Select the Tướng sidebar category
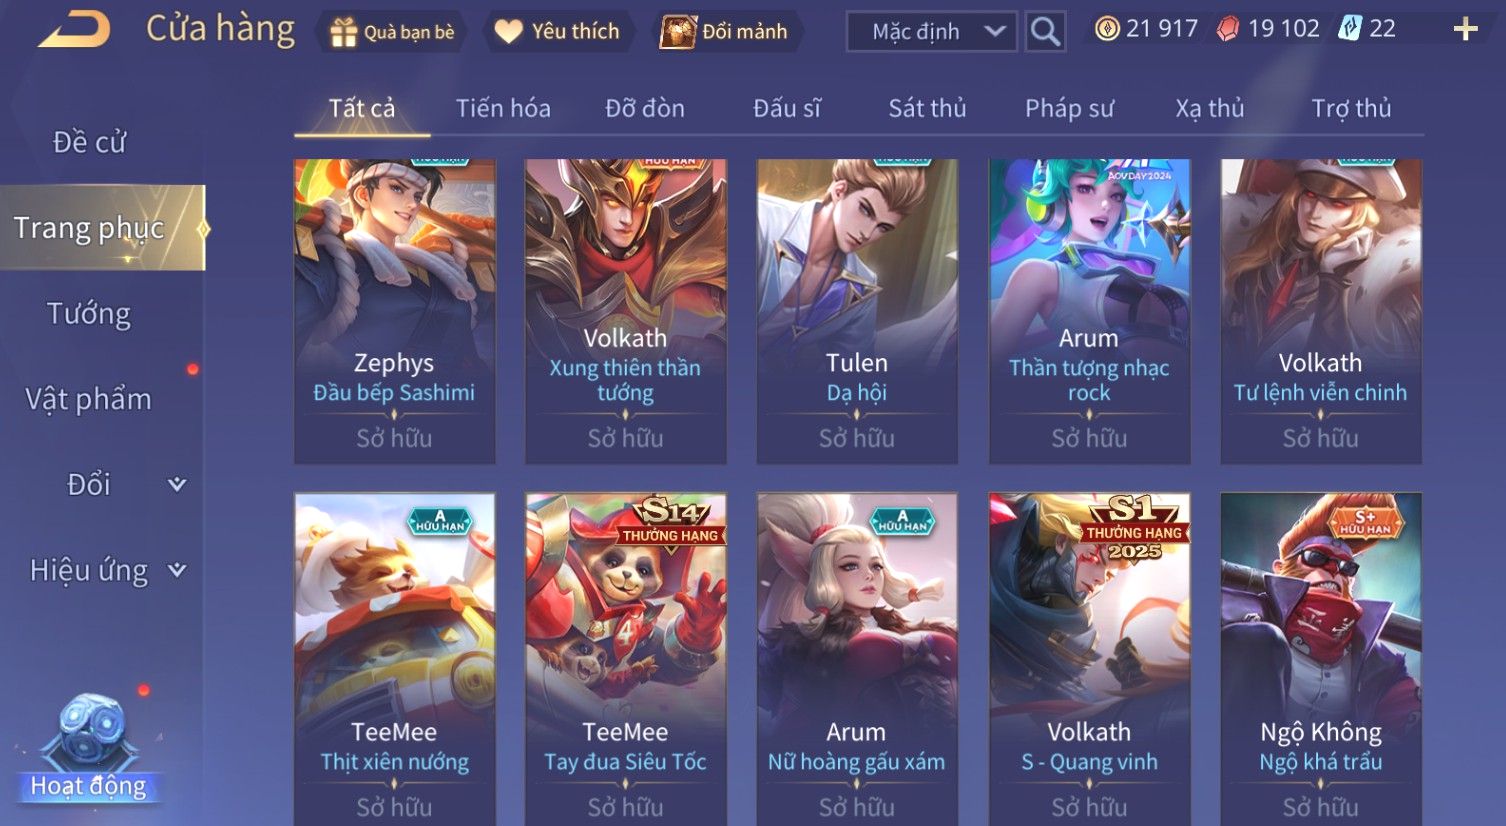The image size is (1506, 826). coord(89,314)
